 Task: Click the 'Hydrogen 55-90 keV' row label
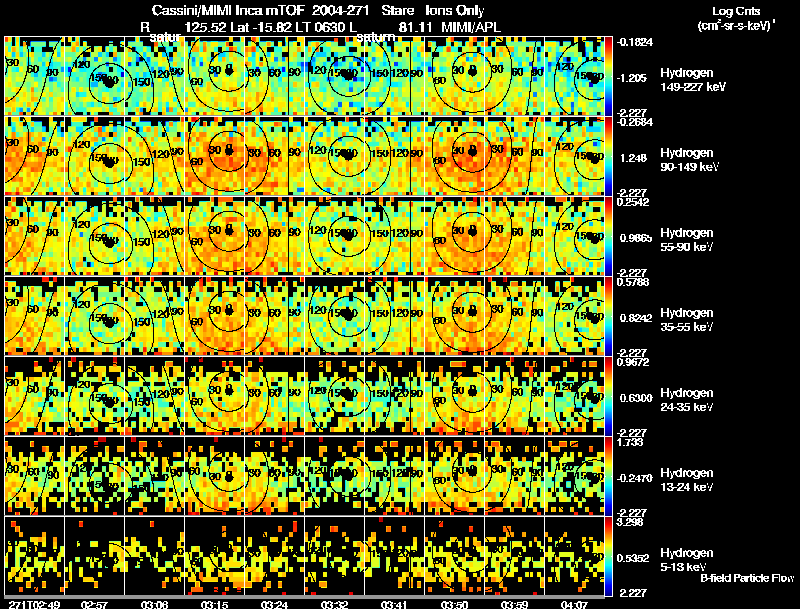(687, 240)
